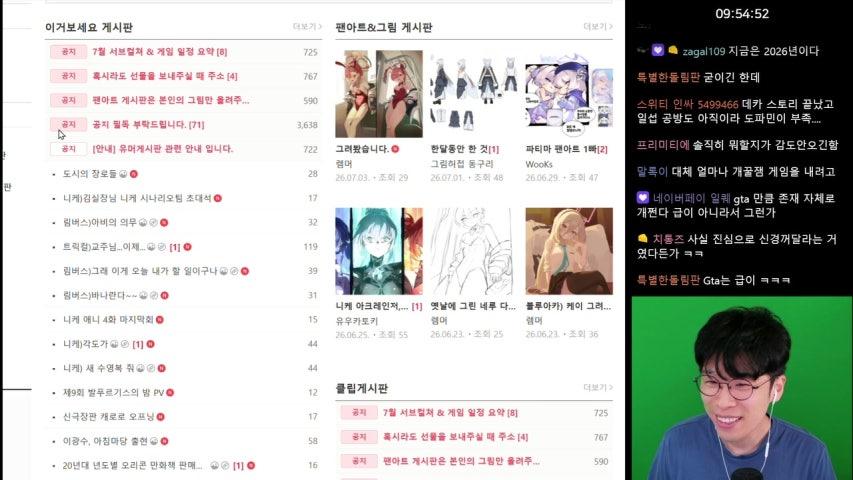This screenshot has height=480, width=853.
Task: Click the title 한달동안 한 것[1]
Action: click(465, 149)
